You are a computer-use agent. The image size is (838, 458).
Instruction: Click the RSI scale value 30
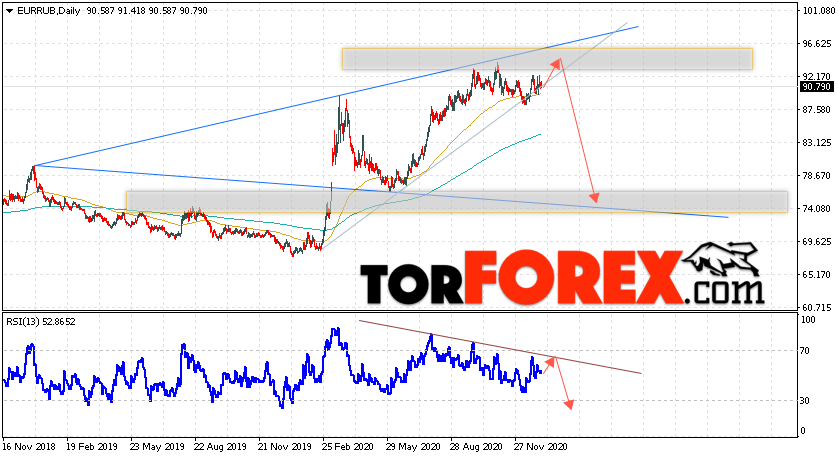(x=806, y=401)
